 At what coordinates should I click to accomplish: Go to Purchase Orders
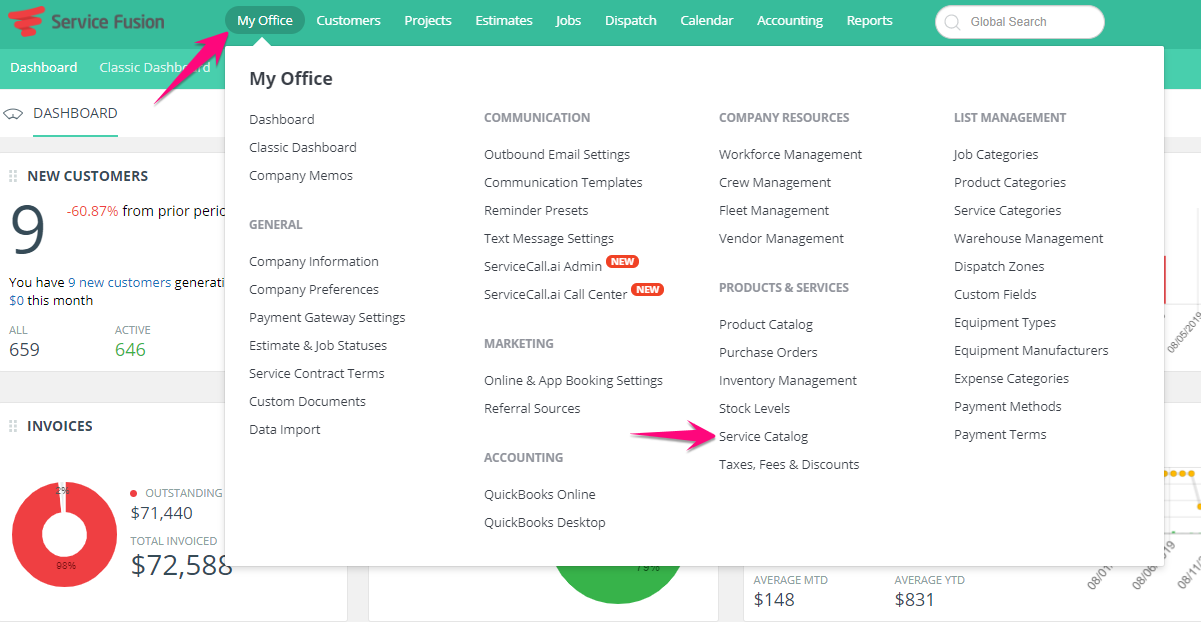click(x=768, y=353)
